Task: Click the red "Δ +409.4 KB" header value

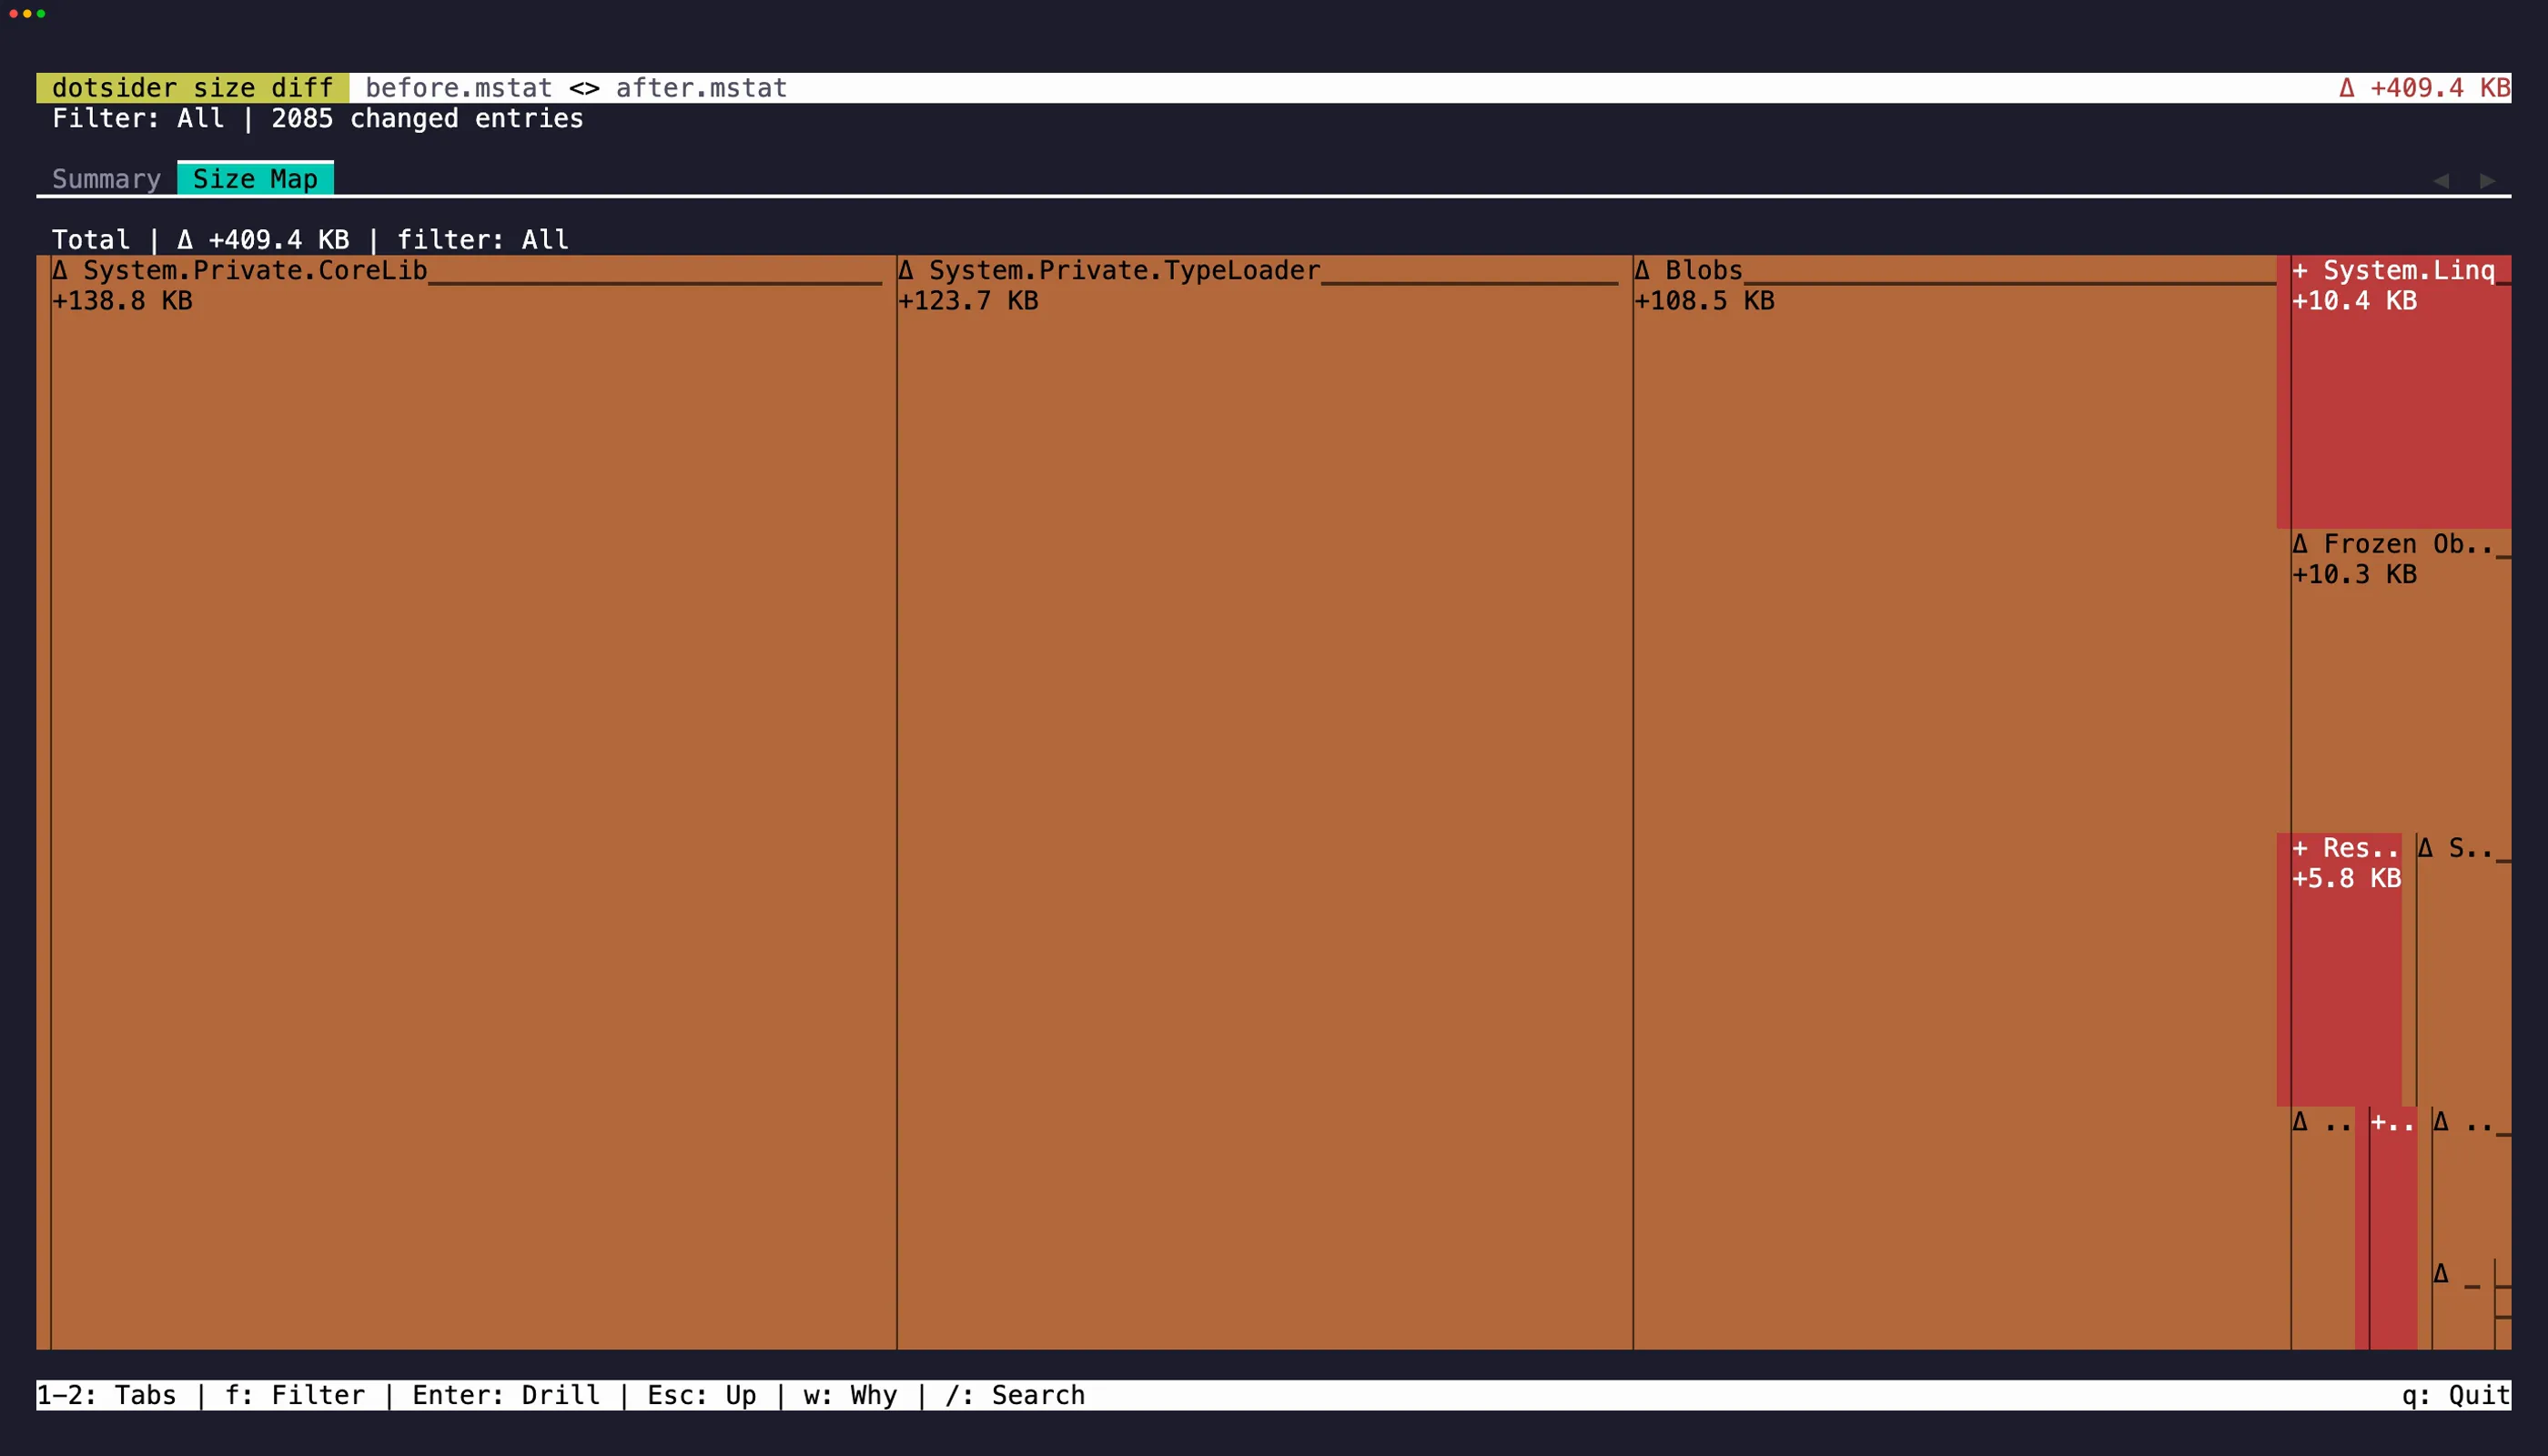Action: point(2425,88)
